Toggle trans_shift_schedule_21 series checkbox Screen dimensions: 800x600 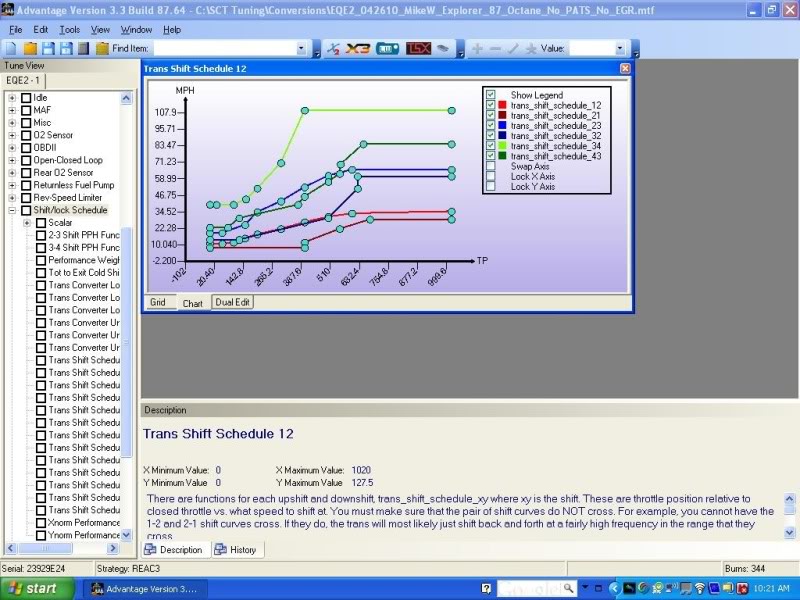490,115
